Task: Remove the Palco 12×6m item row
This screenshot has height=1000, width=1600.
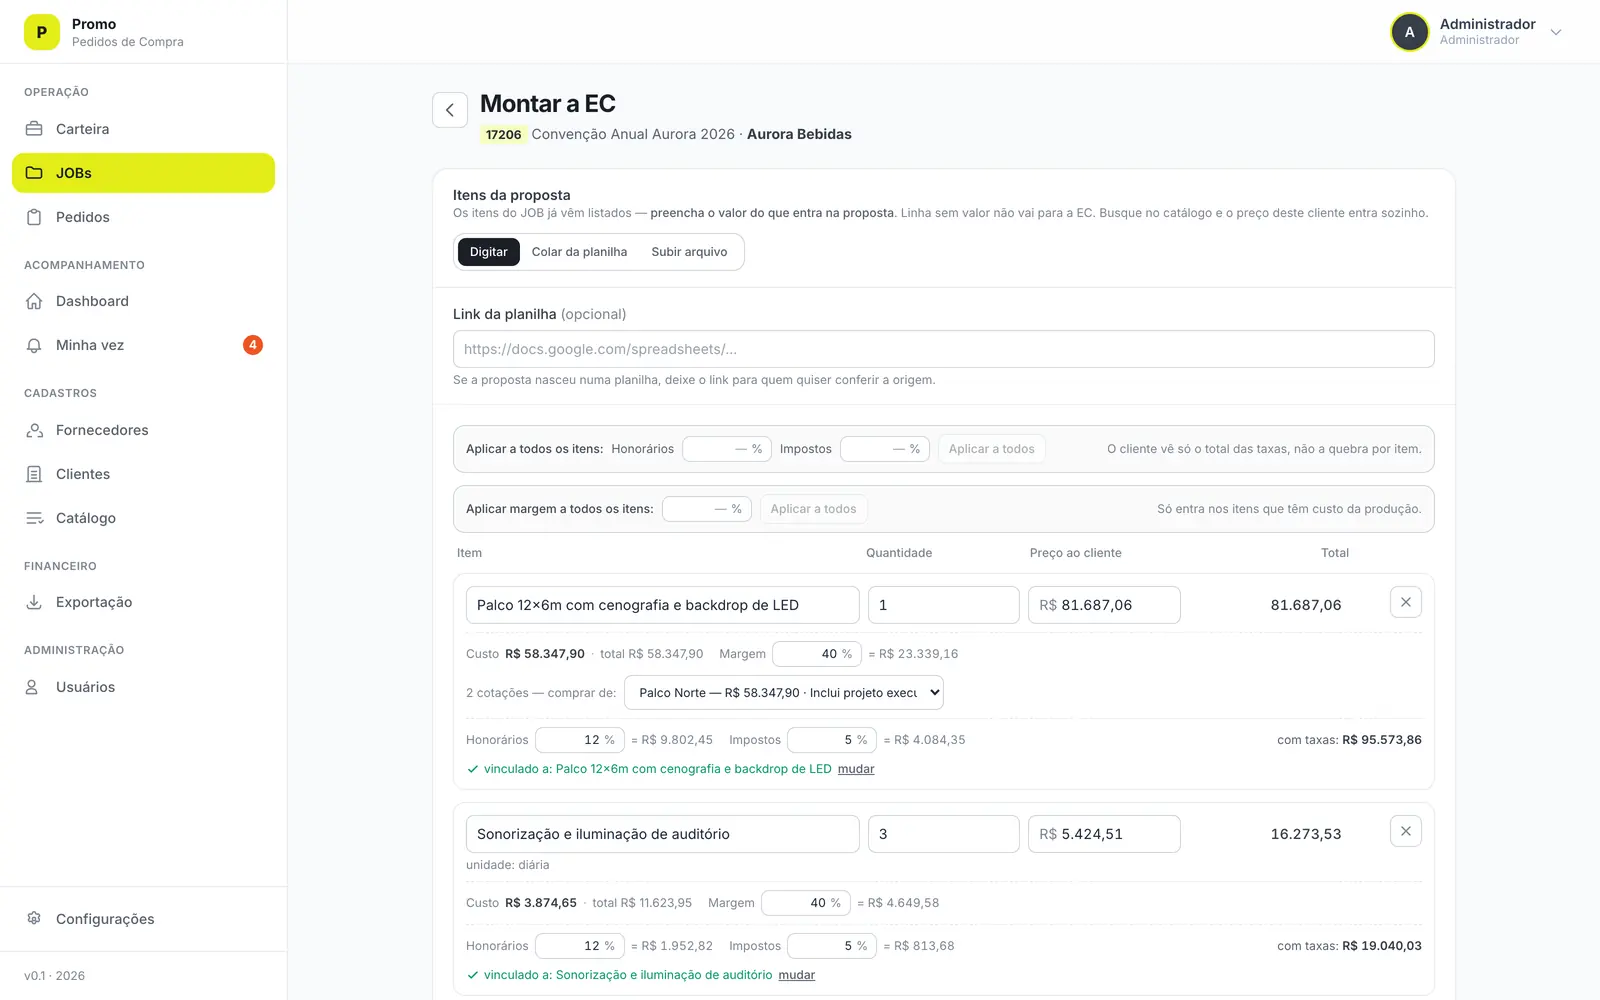Action: click(x=1406, y=602)
